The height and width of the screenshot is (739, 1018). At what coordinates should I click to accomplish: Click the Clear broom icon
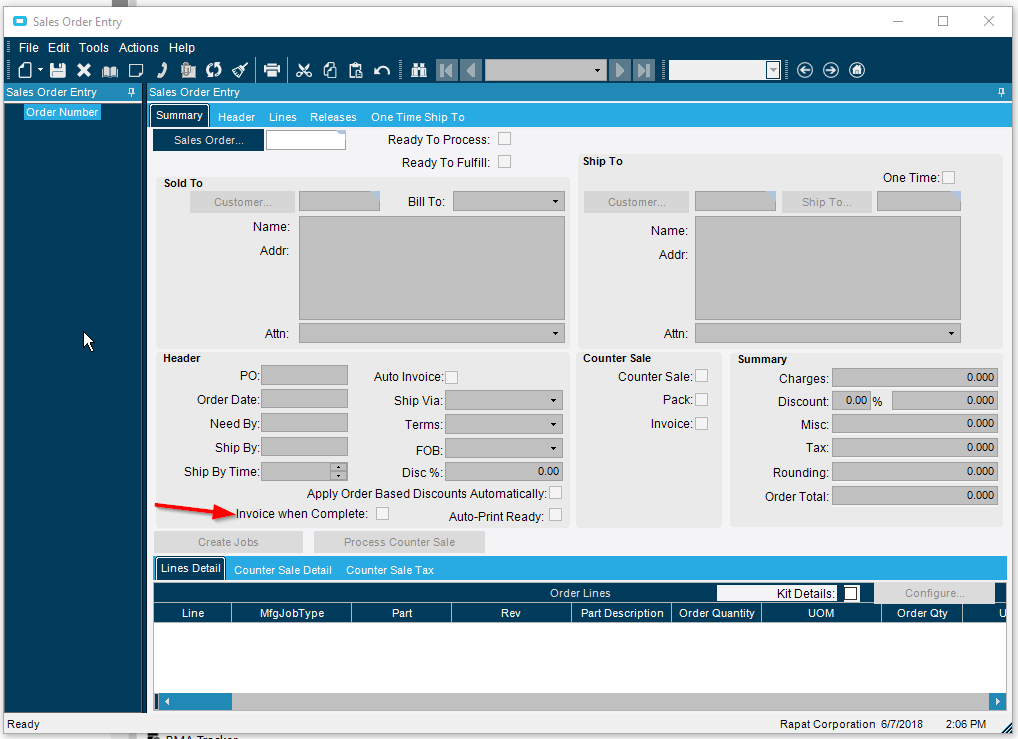click(x=240, y=70)
